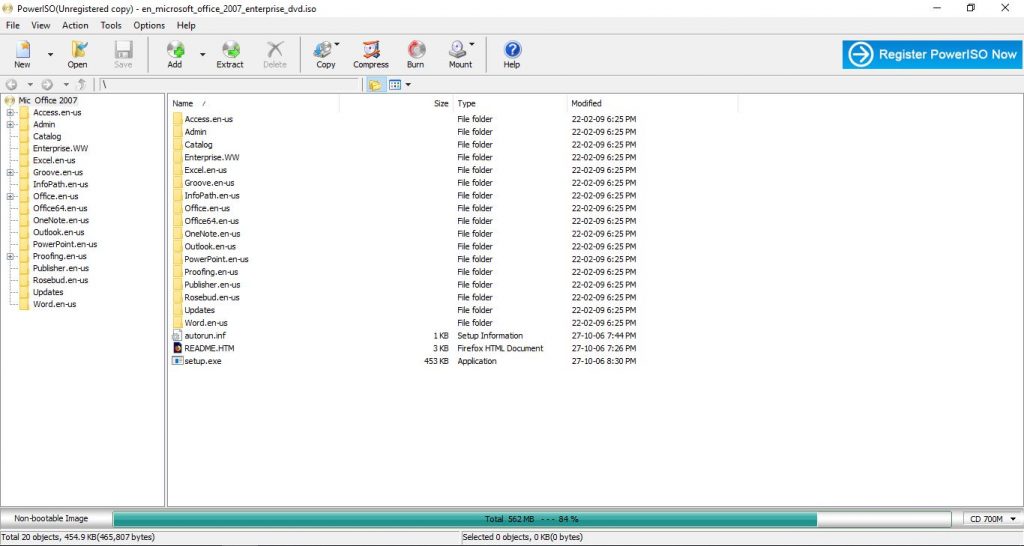Sort by the Type column header
This screenshot has height=546, width=1024.
pyautogui.click(x=509, y=103)
